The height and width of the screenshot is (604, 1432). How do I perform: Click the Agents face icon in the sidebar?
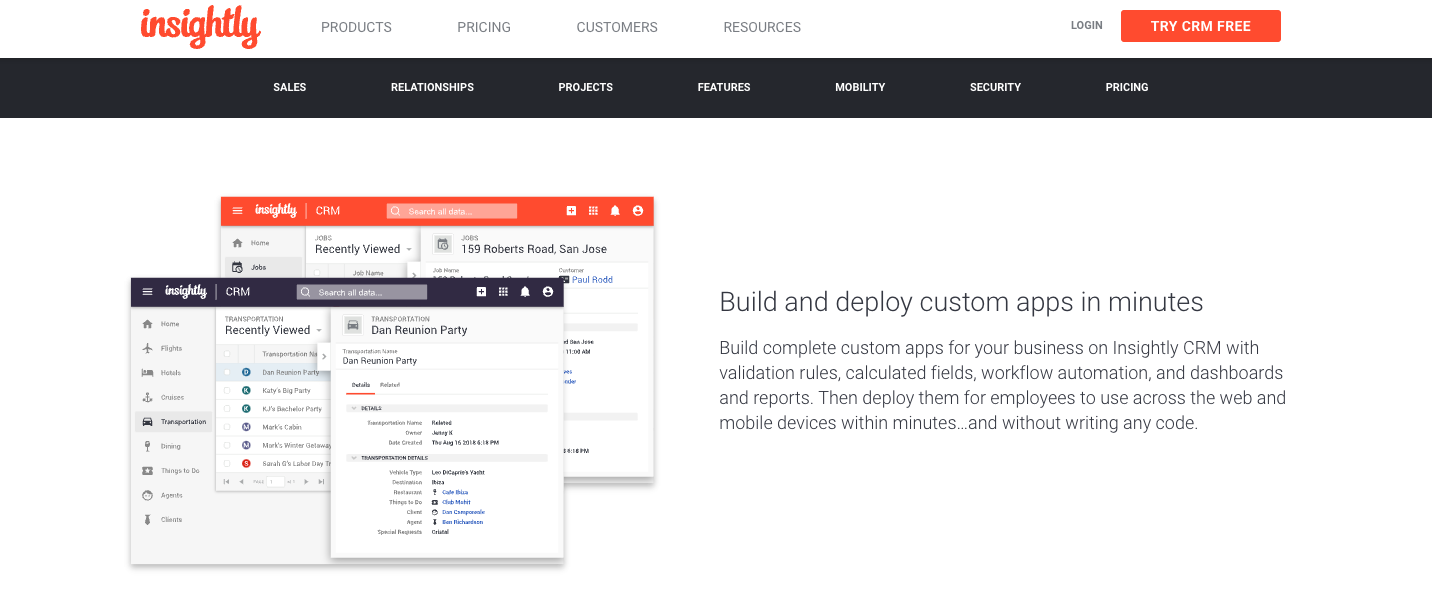[147, 495]
